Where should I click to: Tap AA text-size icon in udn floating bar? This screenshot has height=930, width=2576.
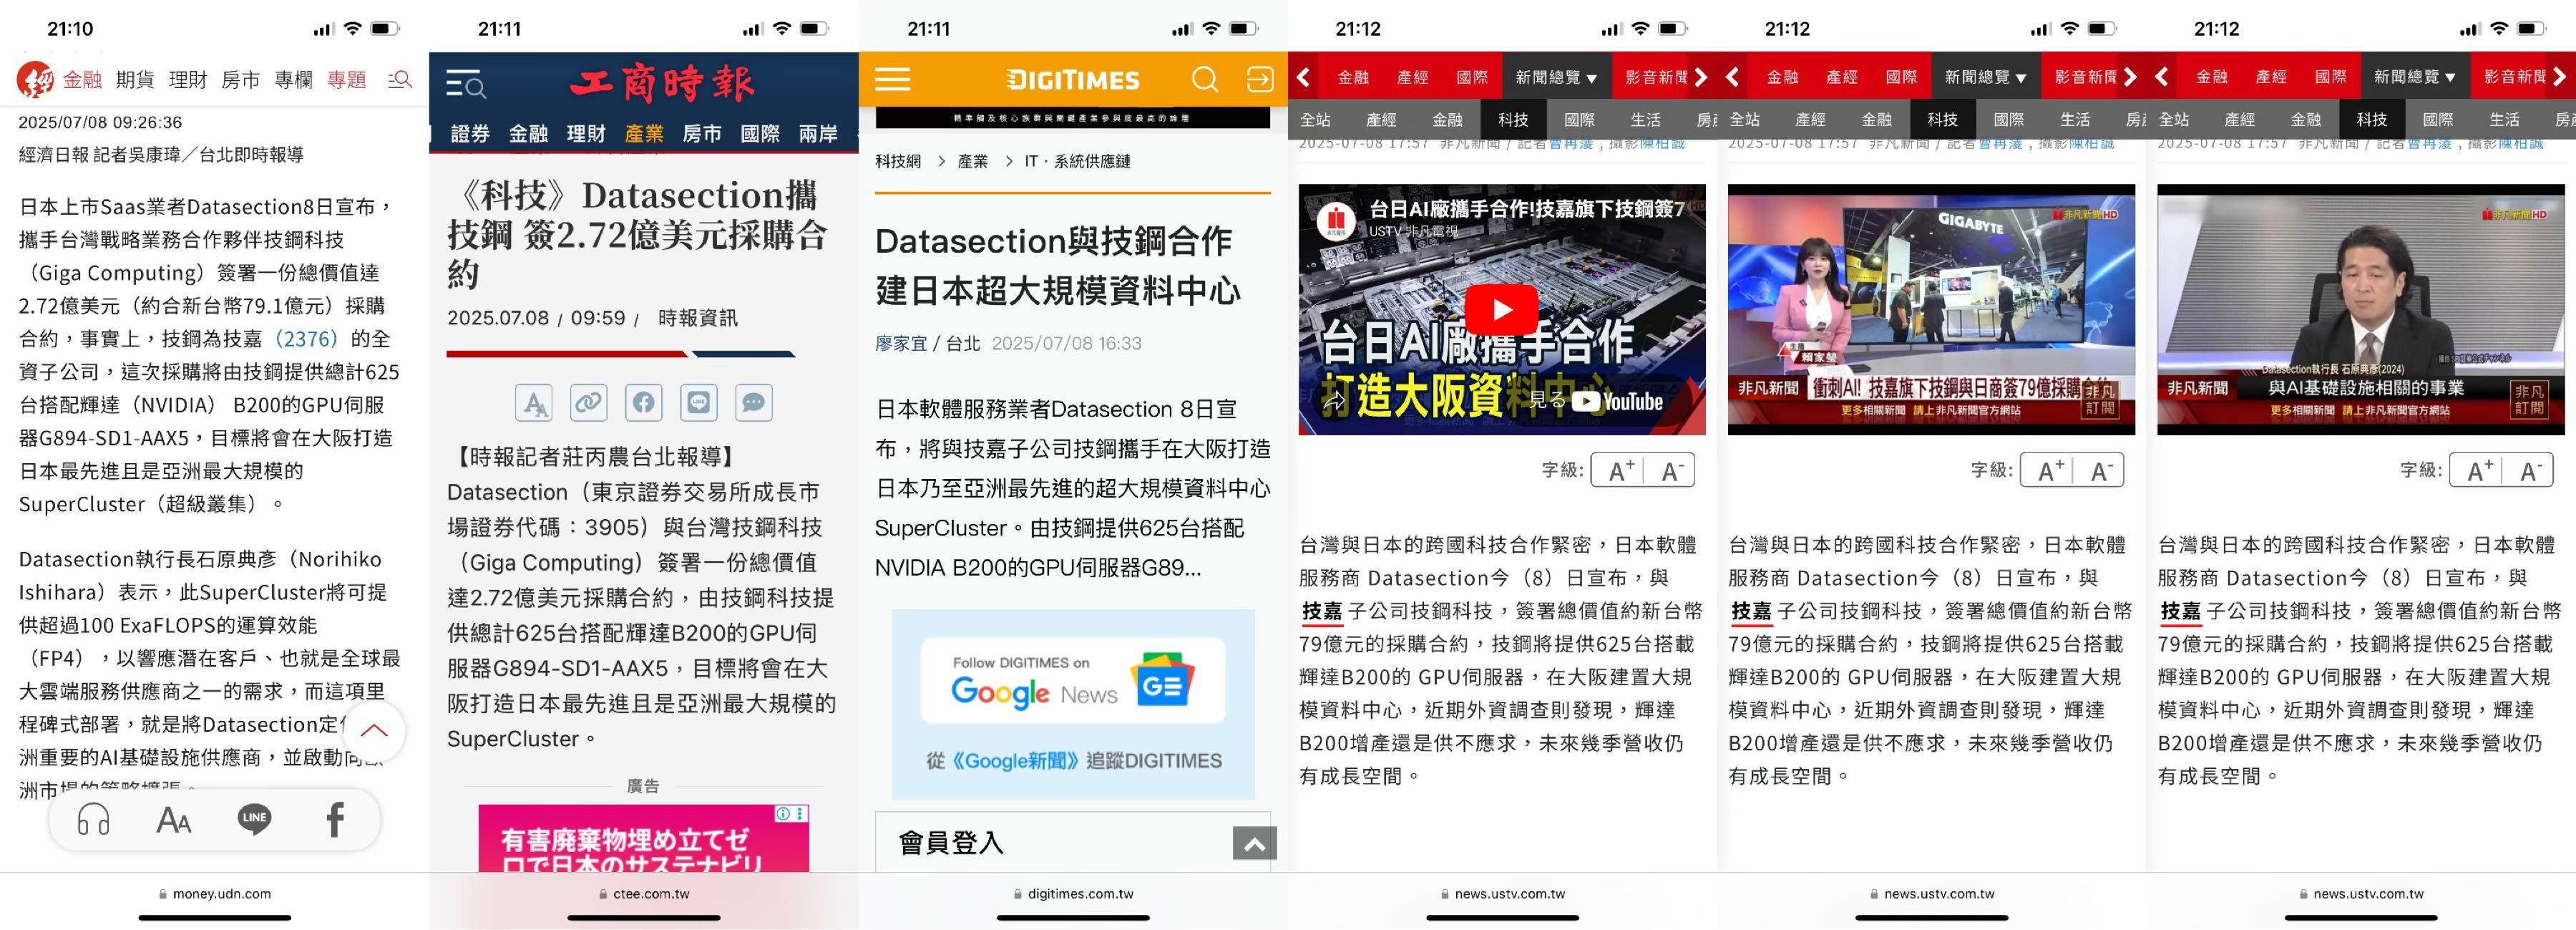pyautogui.click(x=173, y=820)
